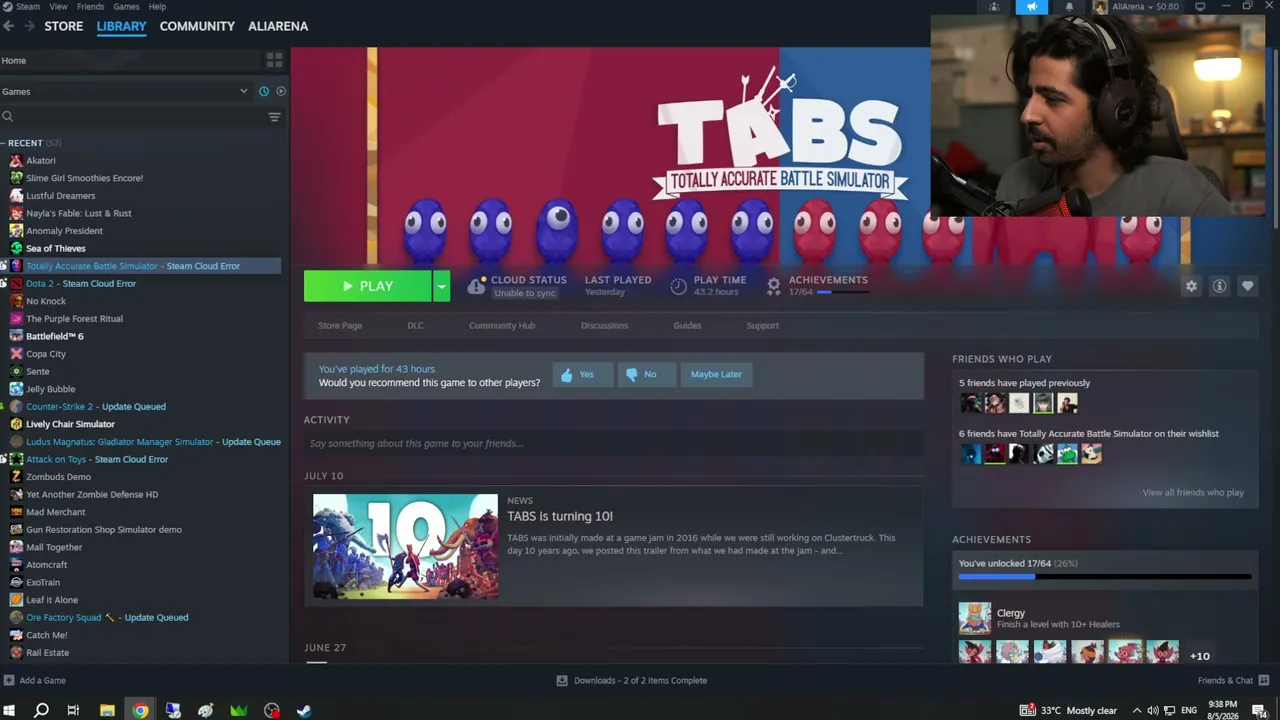1280x720 pixels.
Task: Open Task View on the taskbar
Action: tap(73, 711)
